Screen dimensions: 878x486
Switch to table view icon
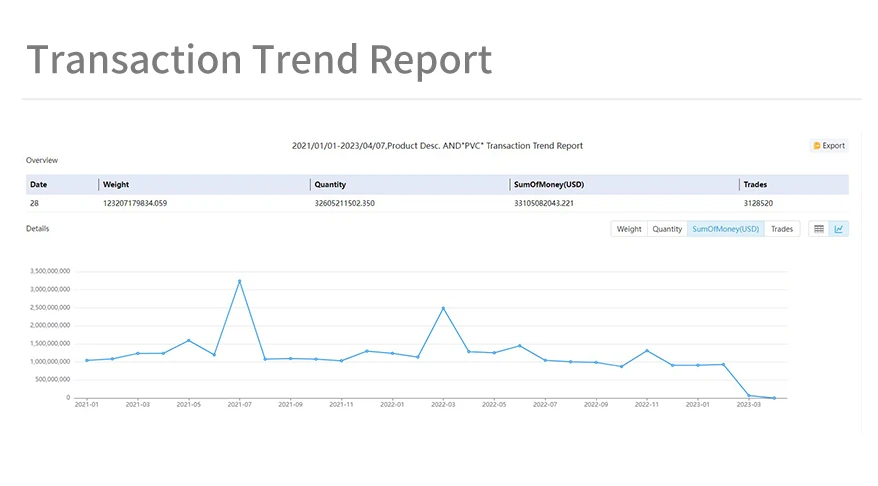click(819, 229)
